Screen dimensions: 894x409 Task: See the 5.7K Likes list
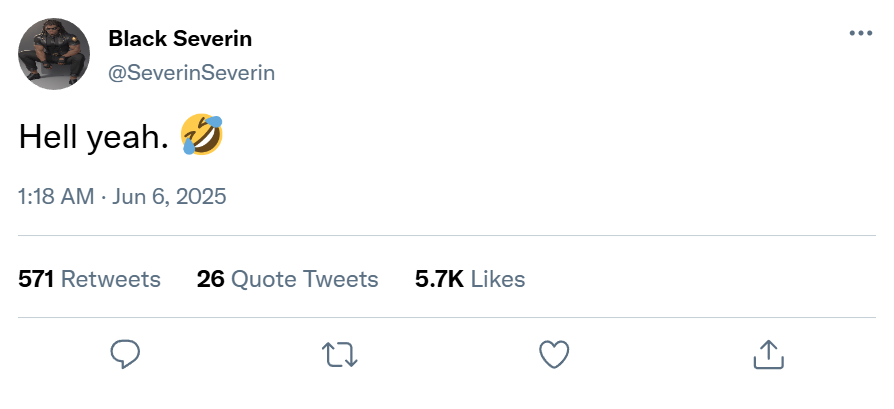point(470,279)
